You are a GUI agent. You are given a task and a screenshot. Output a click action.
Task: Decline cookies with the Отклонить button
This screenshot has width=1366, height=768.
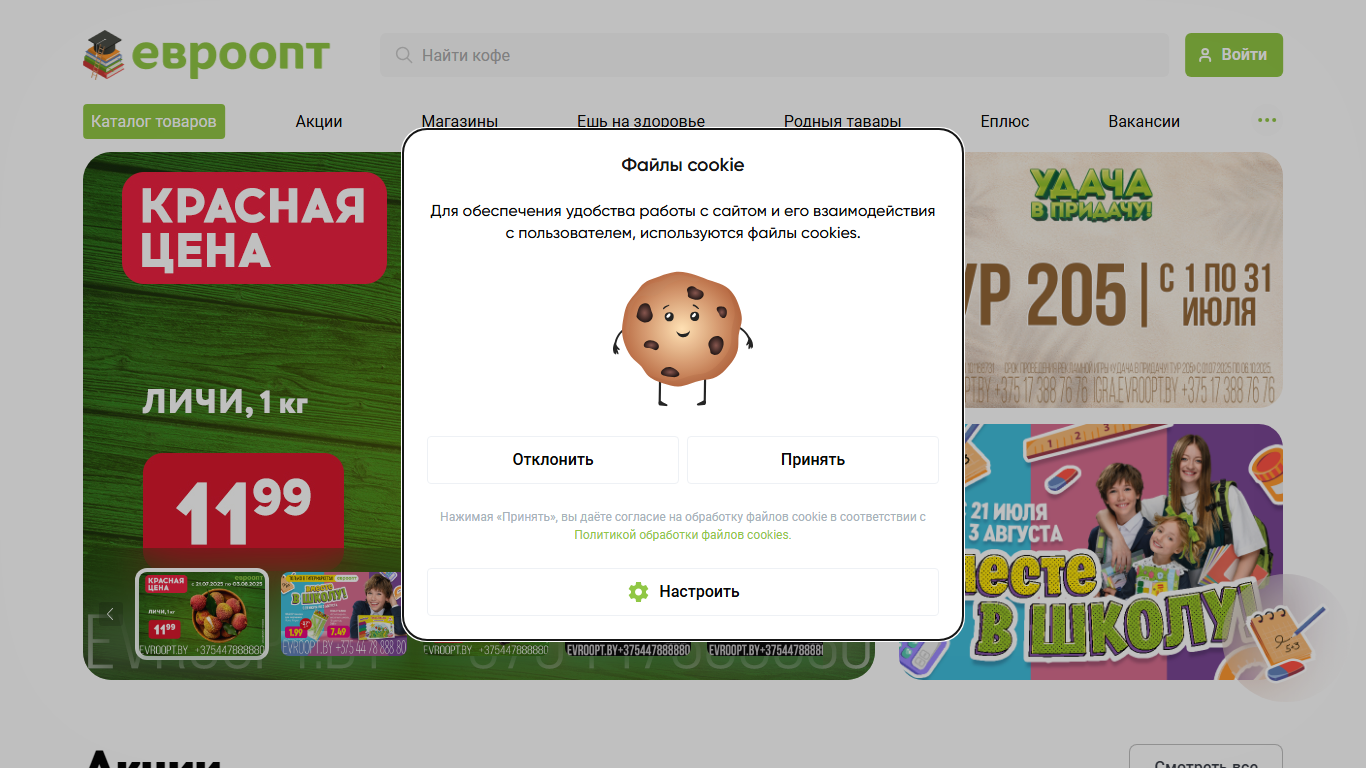click(553, 460)
